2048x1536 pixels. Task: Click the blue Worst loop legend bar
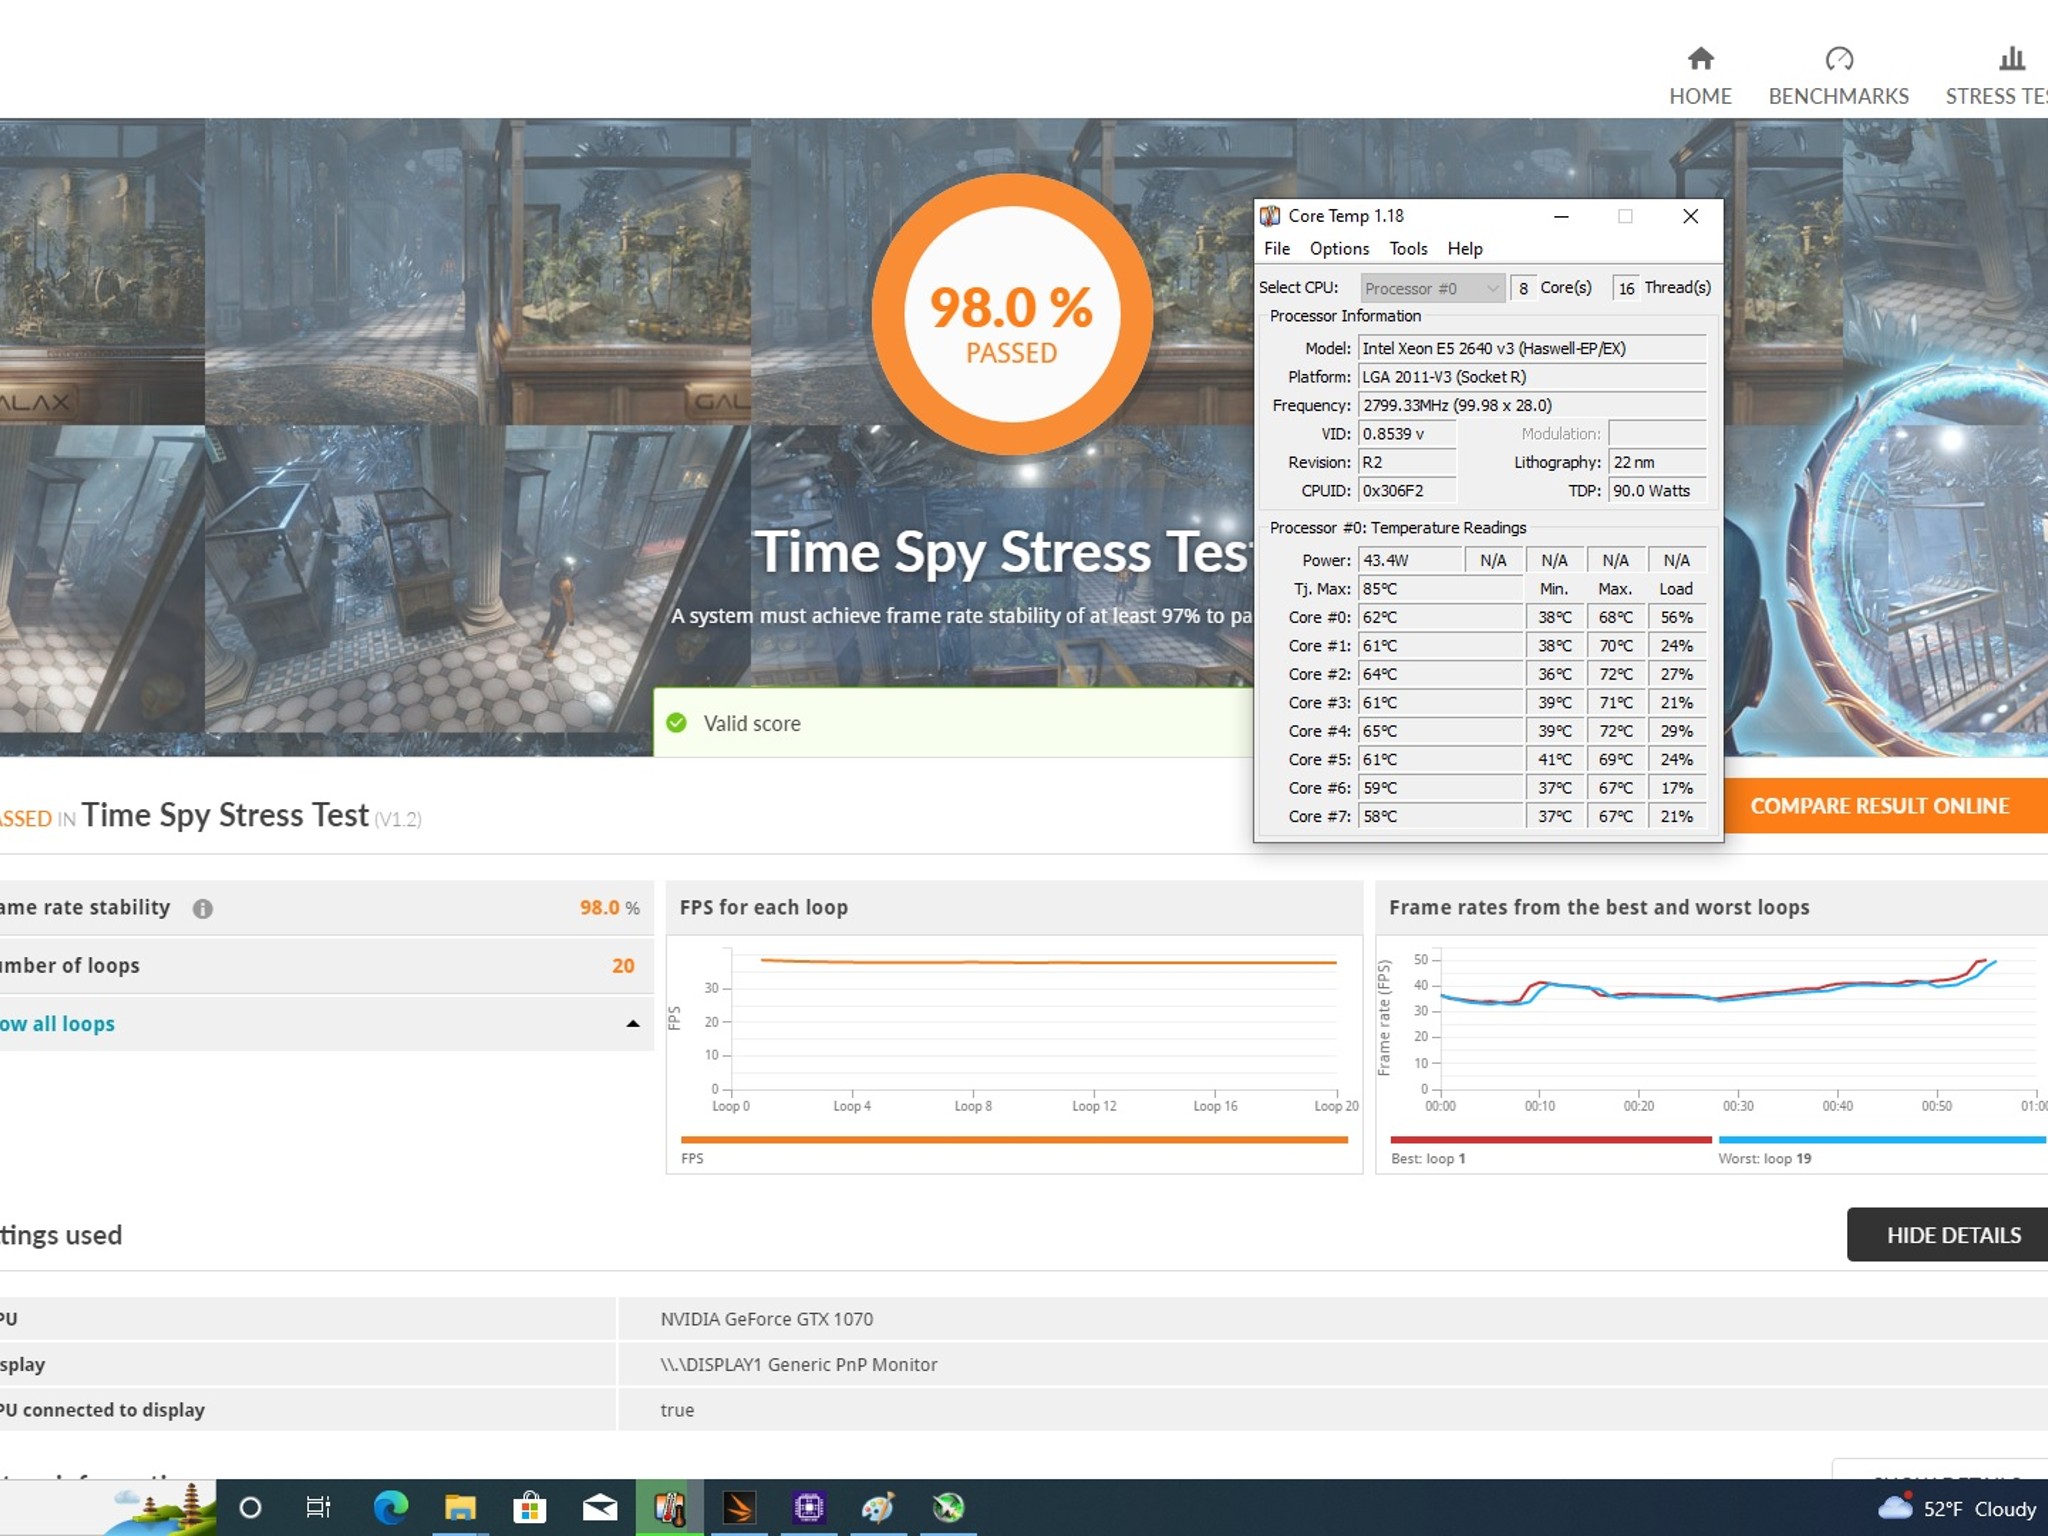click(1882, 1139)
